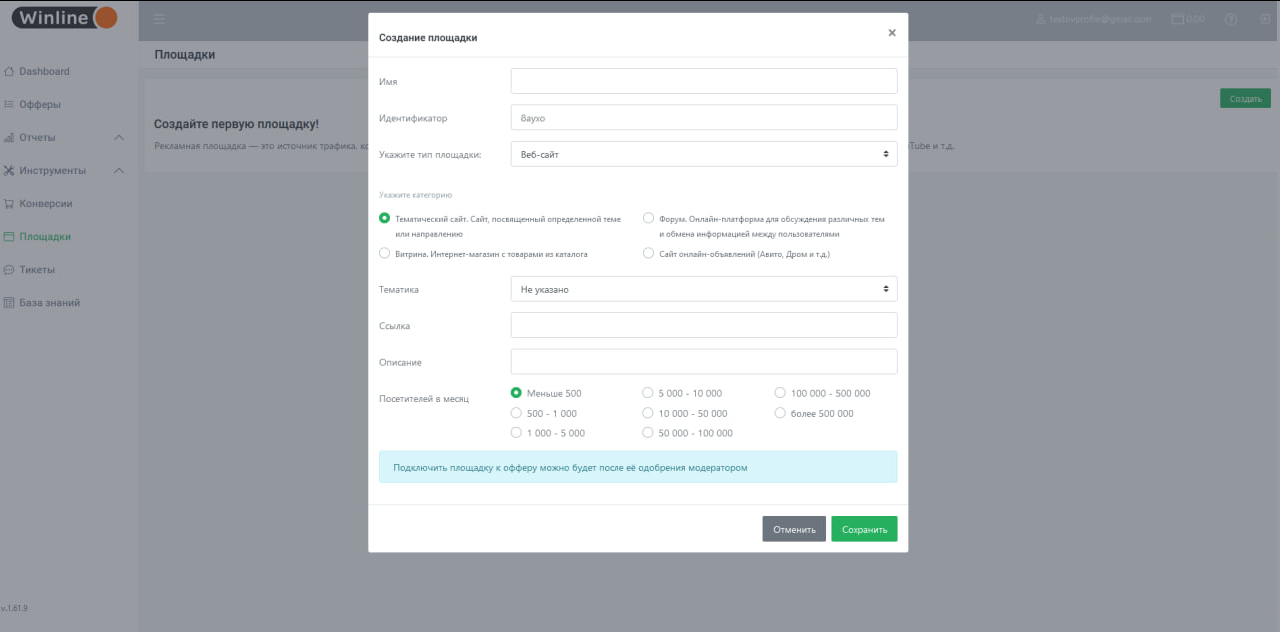1280x632 pixels.
Task: Click the Dashboard home icon
Action: (x=9, y=72)
